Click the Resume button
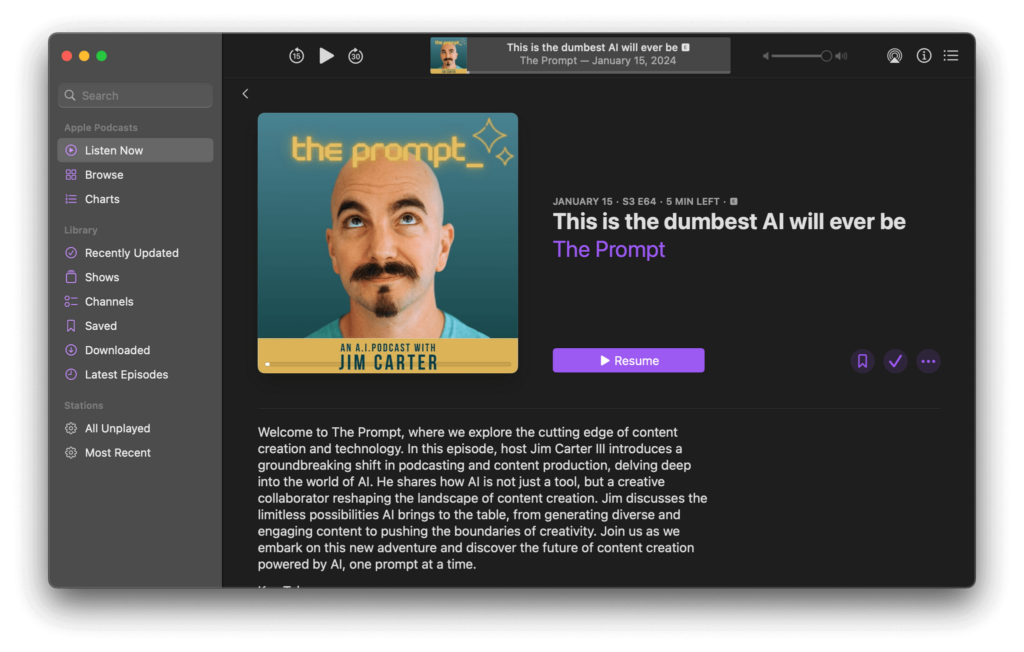1024x652 pixels. click(628, 361)
